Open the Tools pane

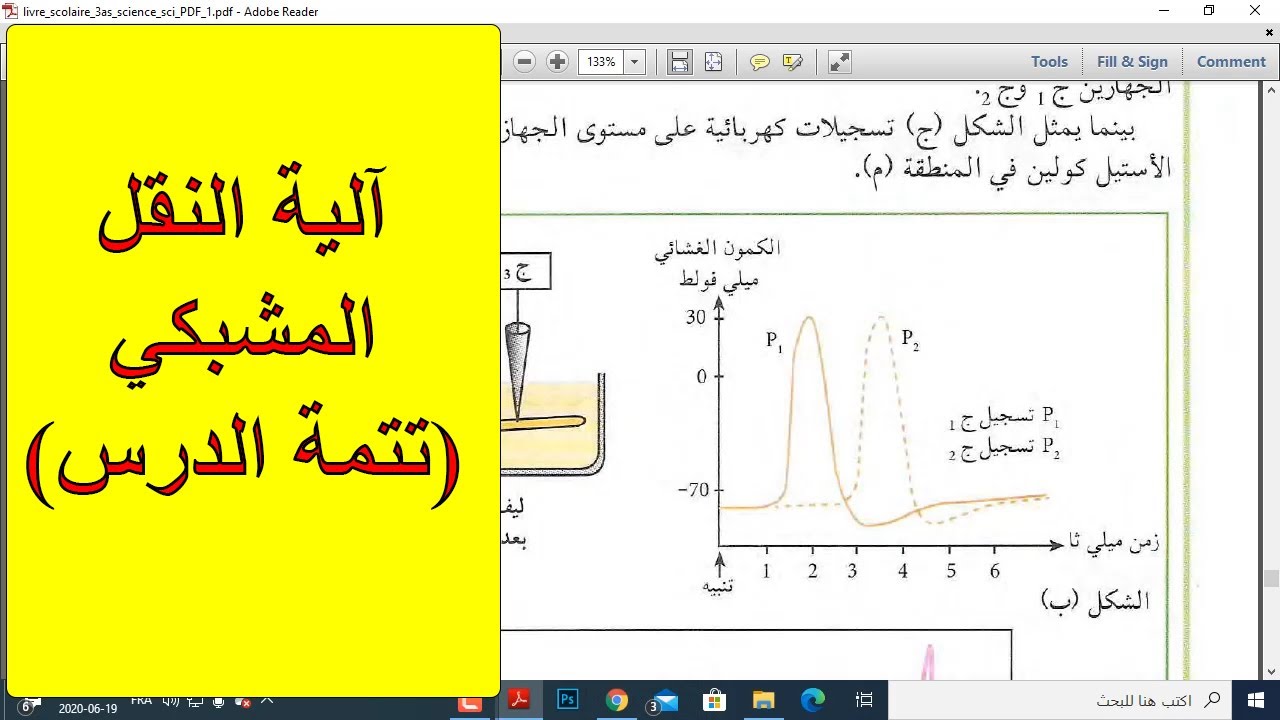pyautogui.click(x=1049, y=62)
